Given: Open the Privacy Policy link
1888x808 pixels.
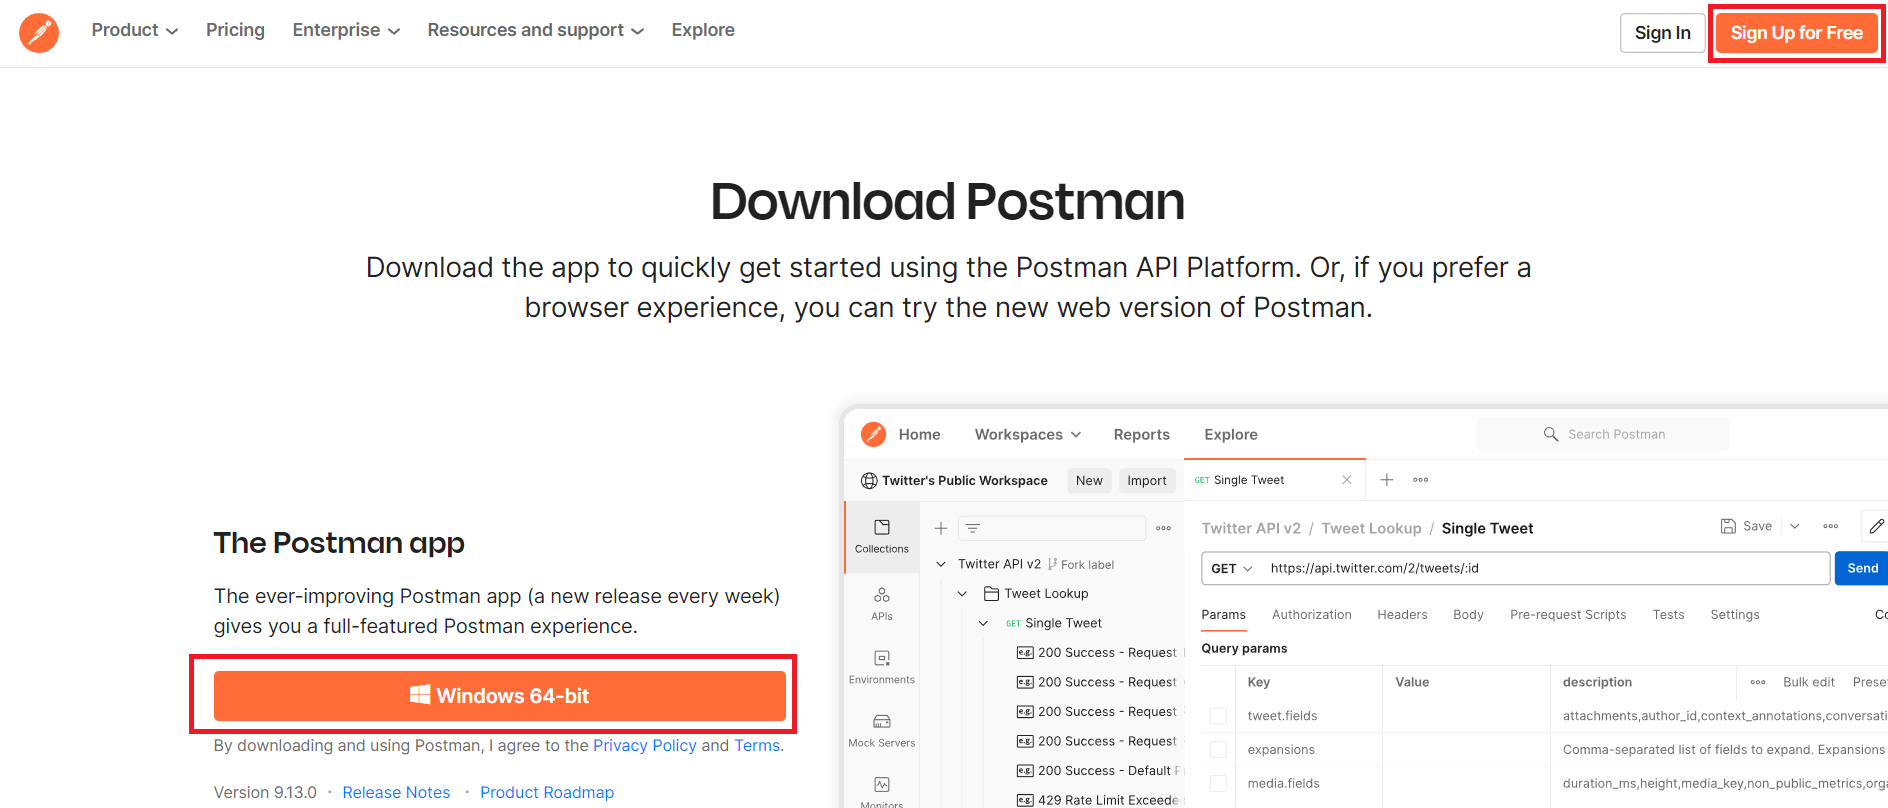Looking at the screenshot, I should tap(644, 745).
